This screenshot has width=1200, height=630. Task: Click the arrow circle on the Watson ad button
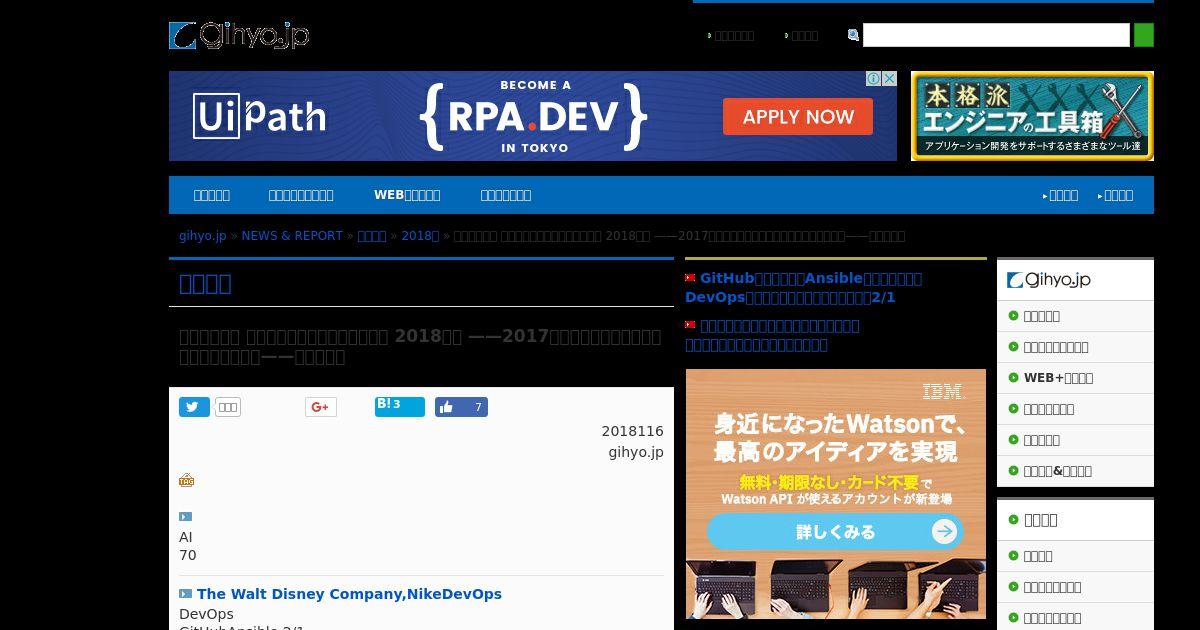click(944, 531)
